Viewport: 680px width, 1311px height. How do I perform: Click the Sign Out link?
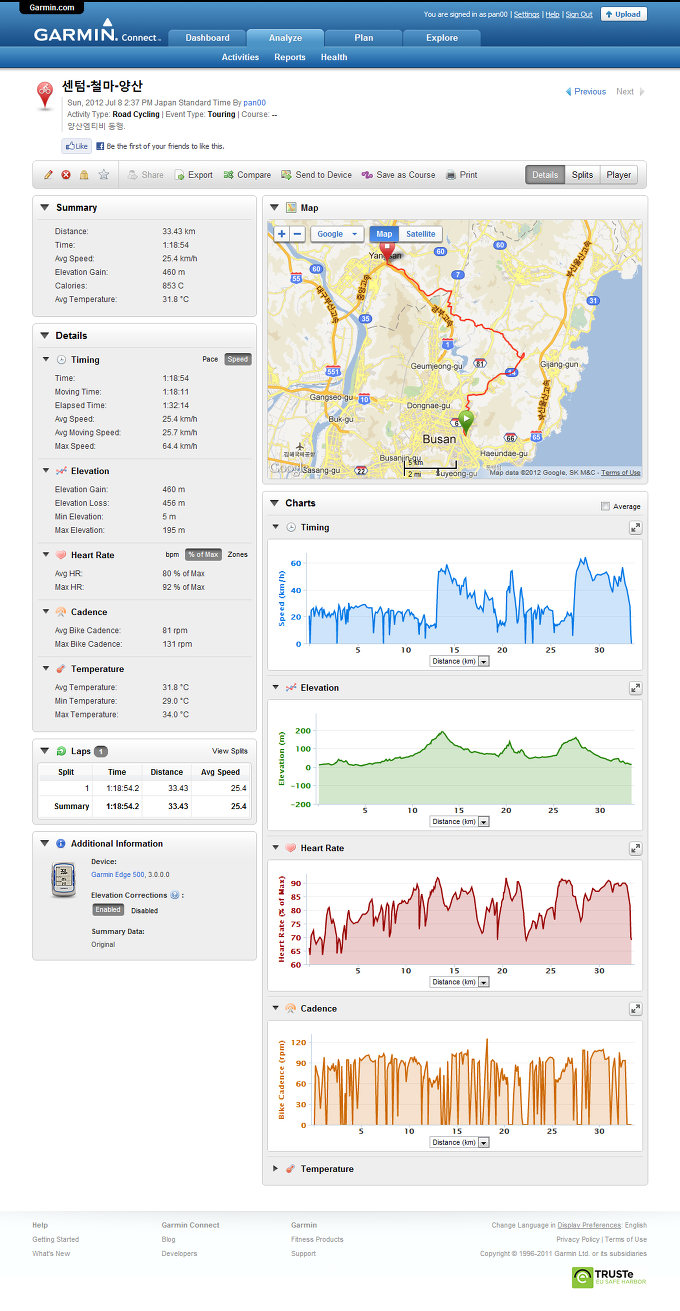click(x=579, y=15)
